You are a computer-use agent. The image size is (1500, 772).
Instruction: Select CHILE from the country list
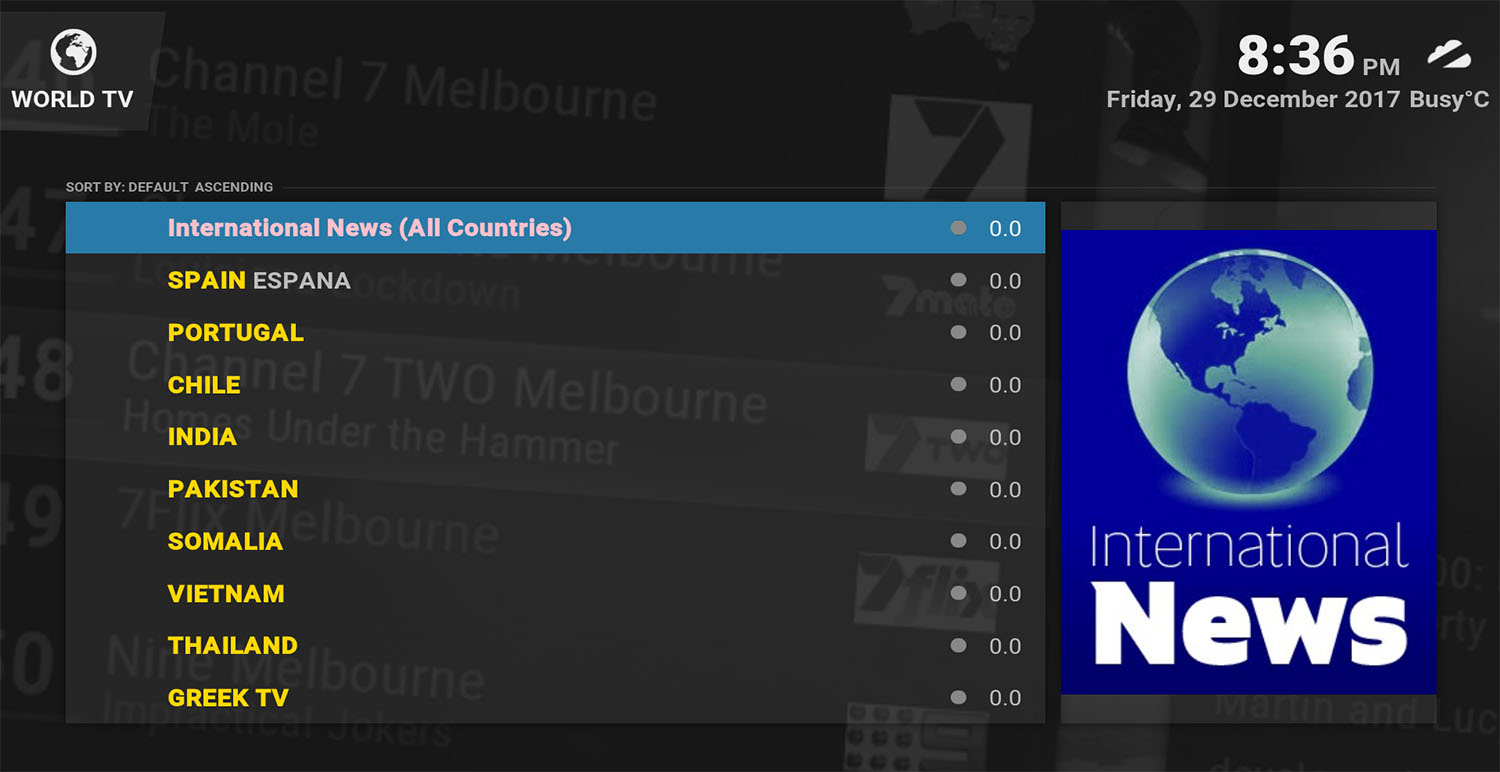tap(555, 384)
